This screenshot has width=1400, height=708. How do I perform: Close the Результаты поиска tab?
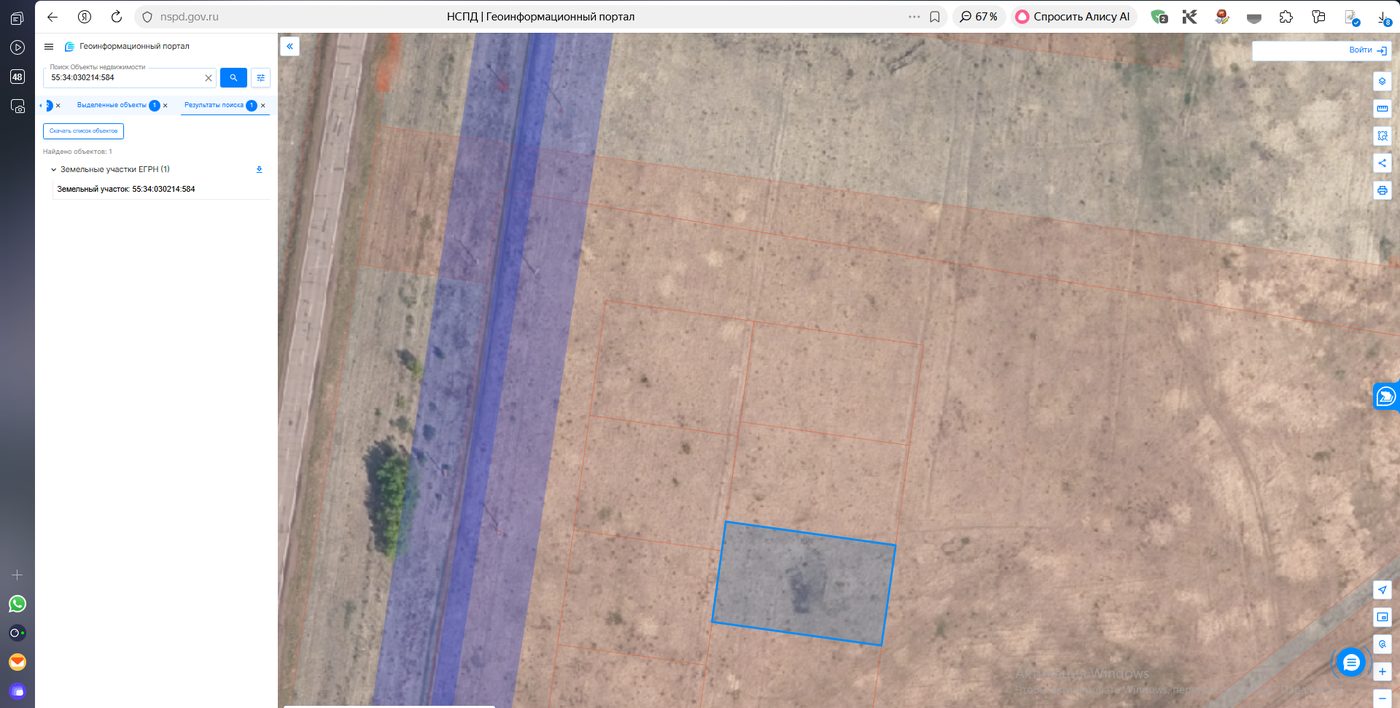point(263,105)
